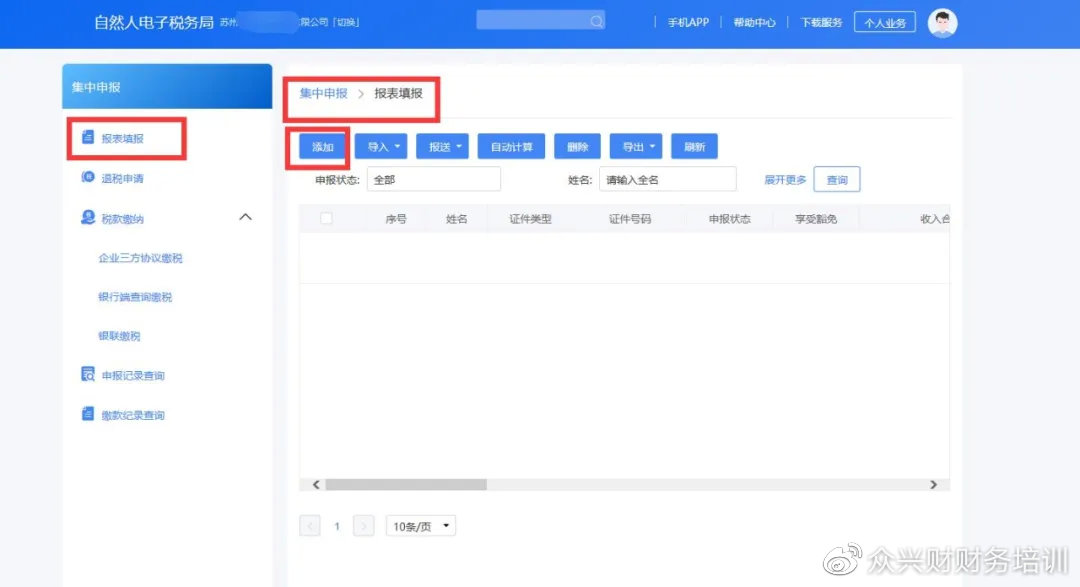The width and height of the screenshot is (1080, 587).
Task: Click the 姓名 column header
Action: click(456, 219)
